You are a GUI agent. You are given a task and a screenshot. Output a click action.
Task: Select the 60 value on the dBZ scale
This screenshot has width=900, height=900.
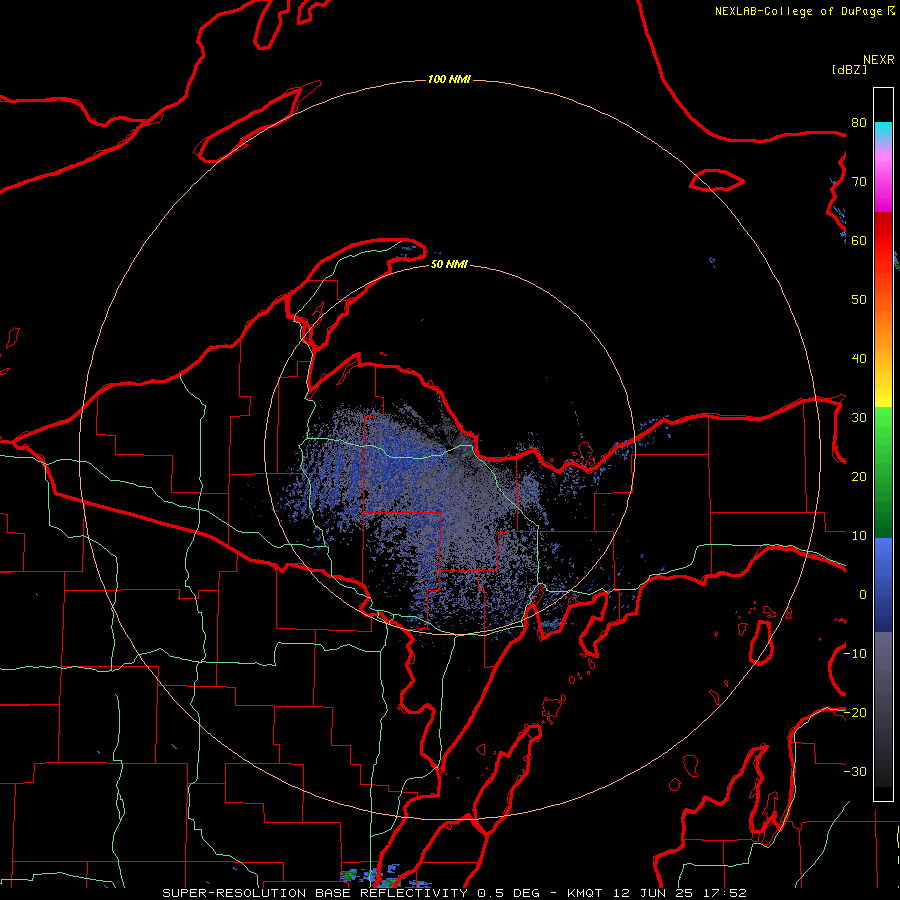pyautogui.click(x=859, y=241)
